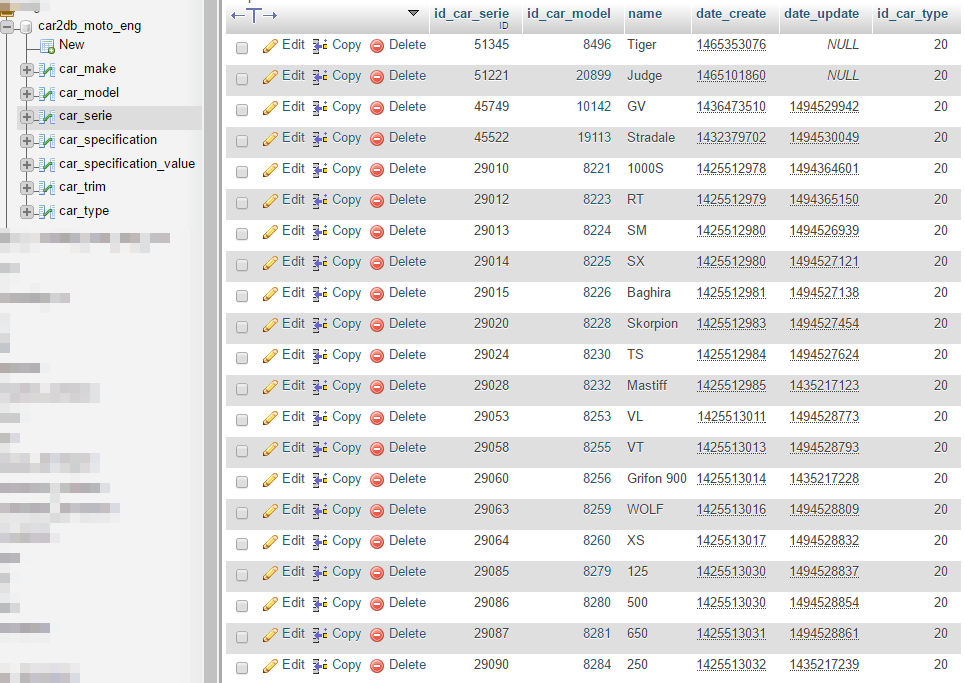Check the checkbox for Mastiff row
965x683 pixels.
[242, 388]
